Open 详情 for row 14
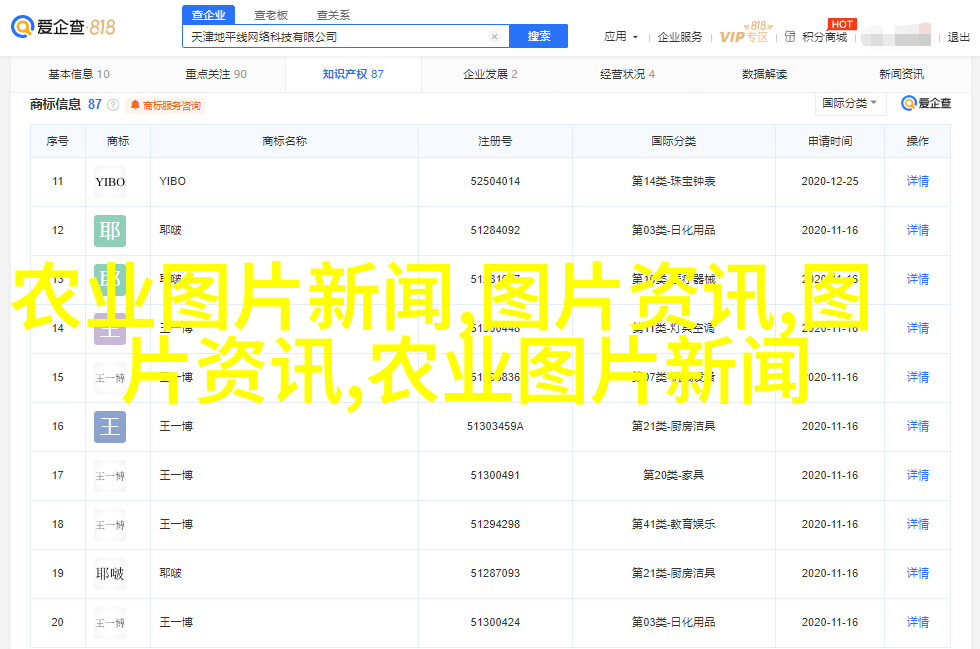The height and width of the screenshot is (649, 980). click(918, 328)
